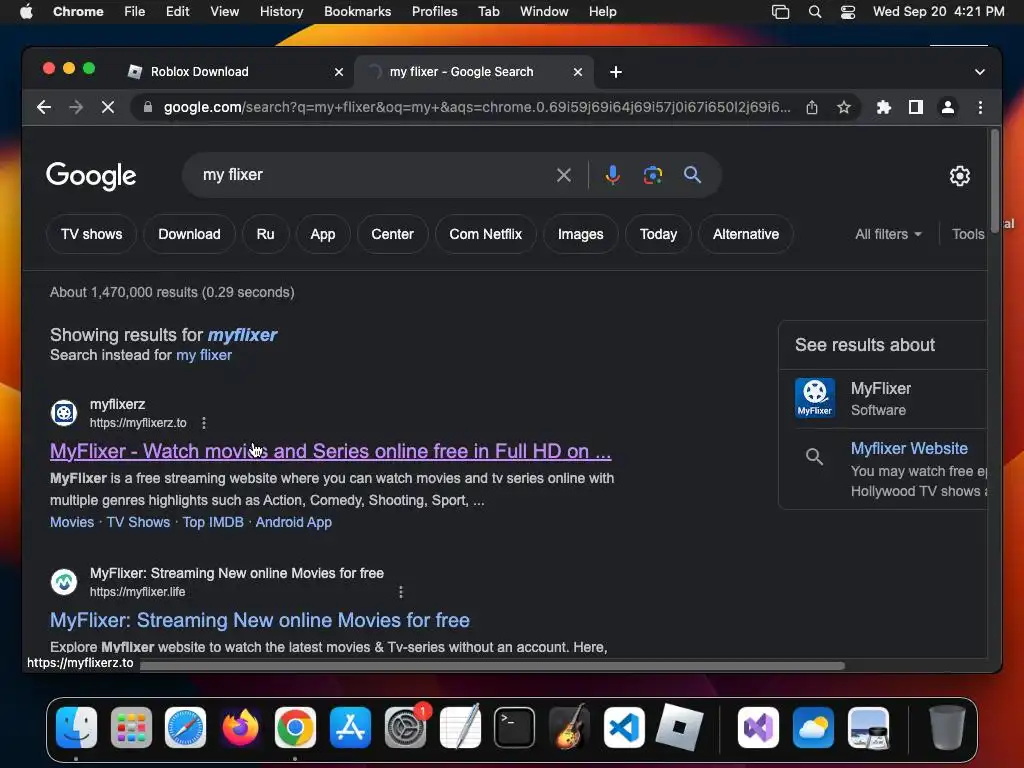The width and height of the screenshot is (1024, 768).
Task: Open the Top IMDB sitelink
Action: coord(213,522)
